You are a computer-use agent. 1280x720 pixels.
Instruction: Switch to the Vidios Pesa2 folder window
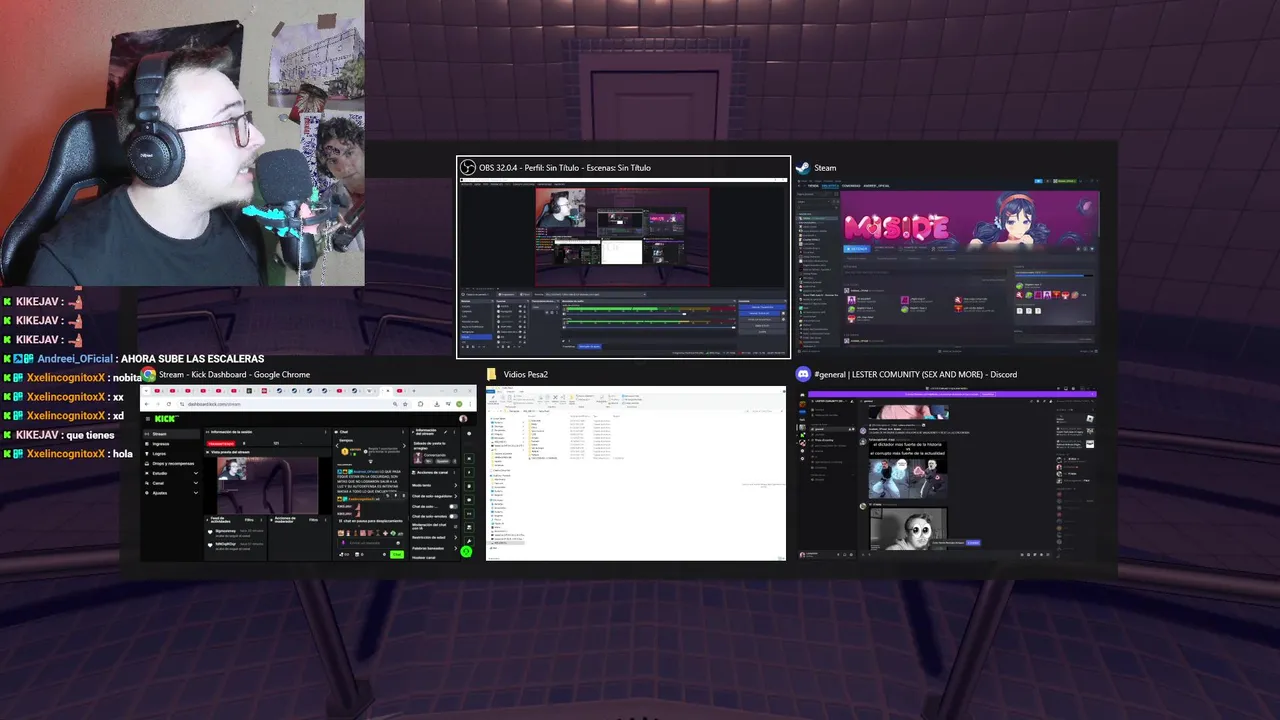click(636, 472)
